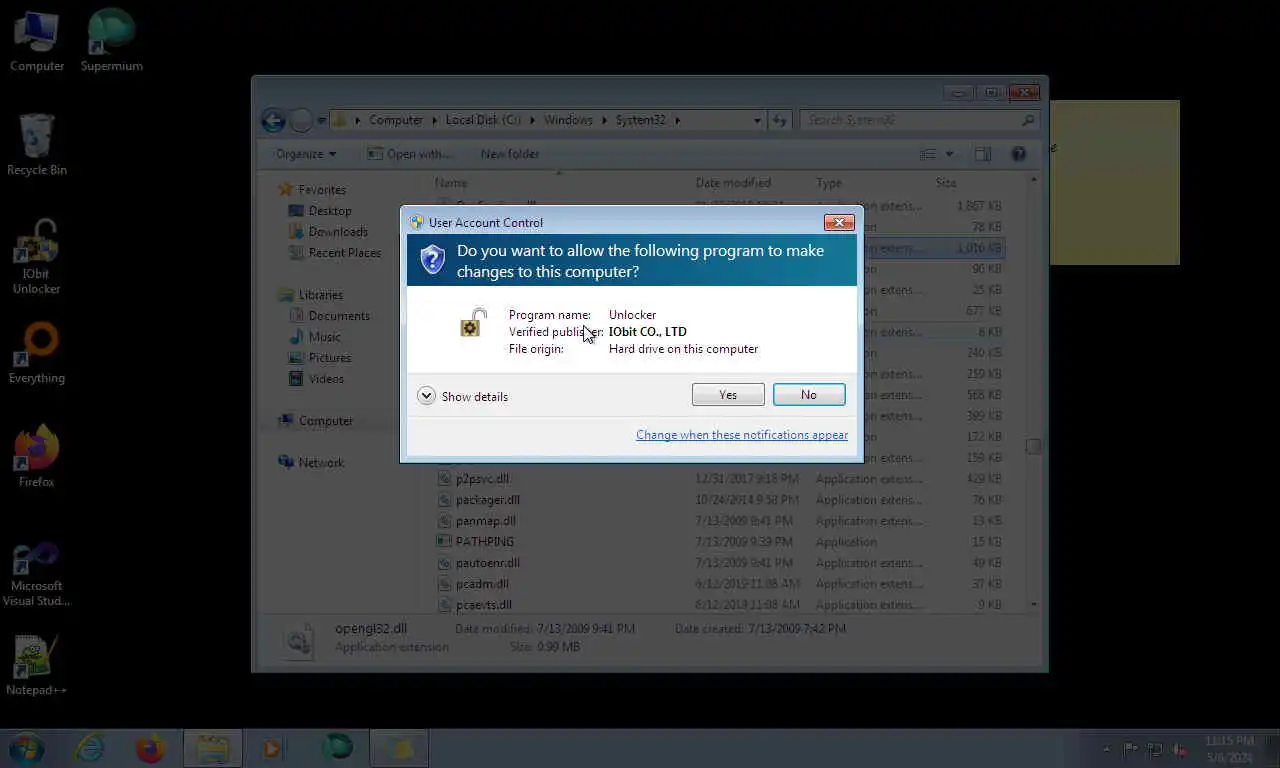This screenshot has height=768, width=1280.
Task: Select Windows in the address breadcrumb
Action: click(x=568, y=120)
